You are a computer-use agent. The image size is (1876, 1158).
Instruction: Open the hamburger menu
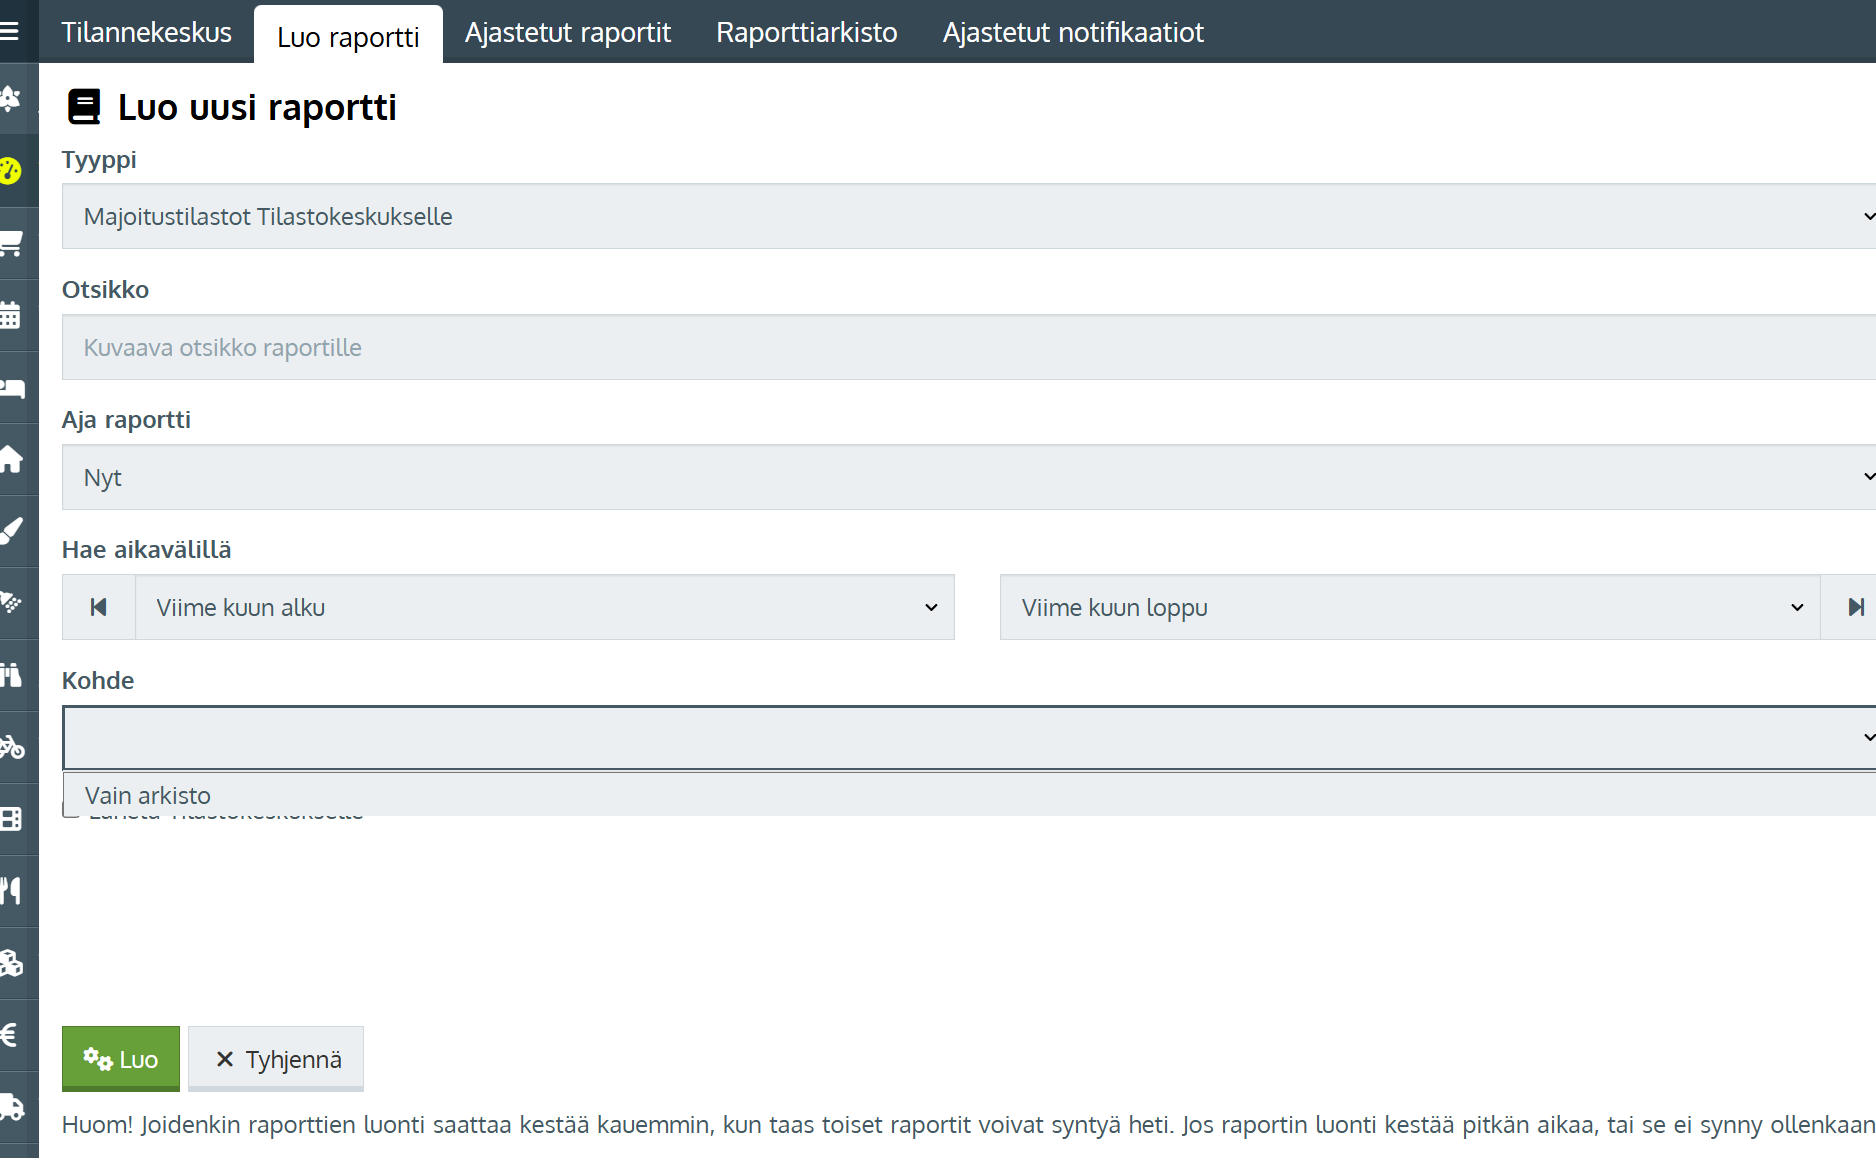point(10,31)
